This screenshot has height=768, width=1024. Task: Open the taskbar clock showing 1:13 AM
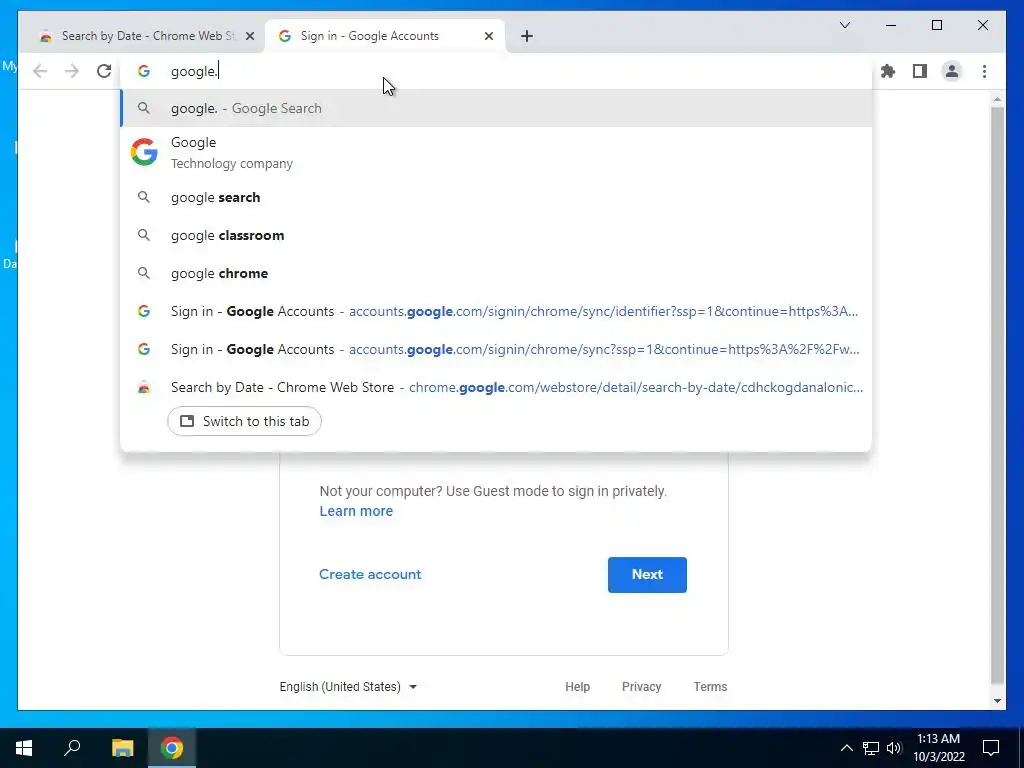pos(938,748)
